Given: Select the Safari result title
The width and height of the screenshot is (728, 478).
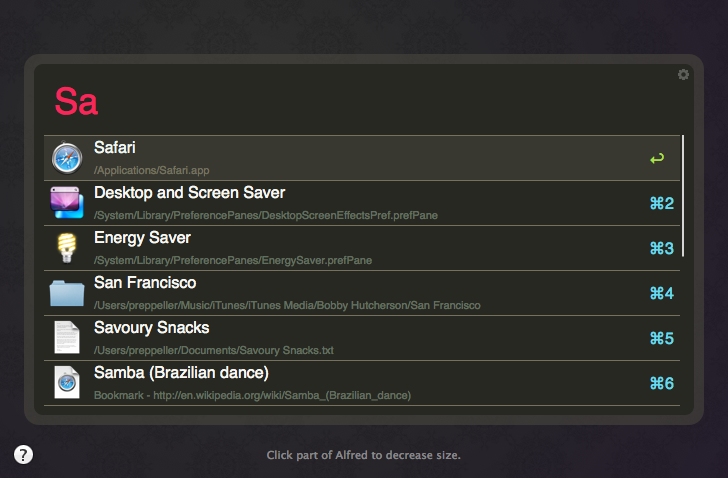Looking at the screenshot, I should (114, 148).
